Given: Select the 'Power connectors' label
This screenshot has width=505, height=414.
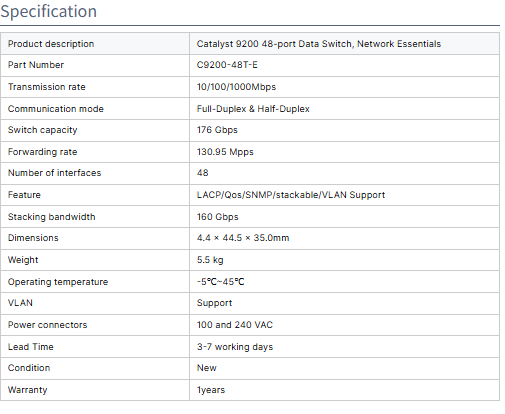Looking at the screenshot, I should click(x=47, y=325).
